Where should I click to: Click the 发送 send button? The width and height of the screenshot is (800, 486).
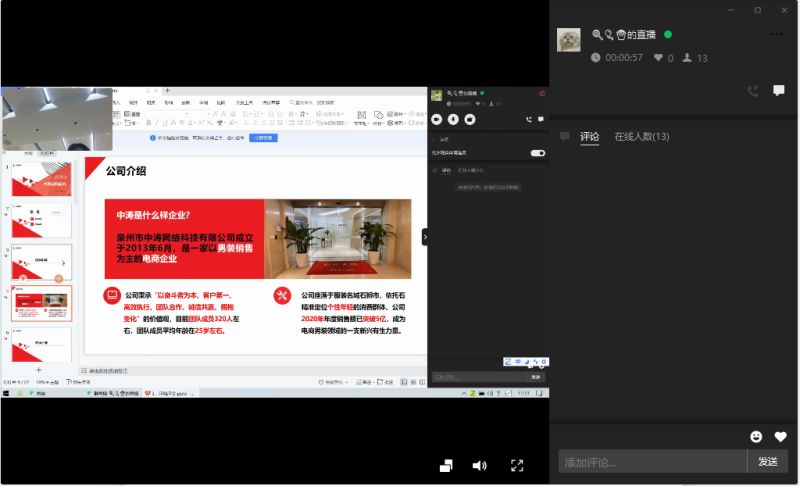(x=767, y=462)
